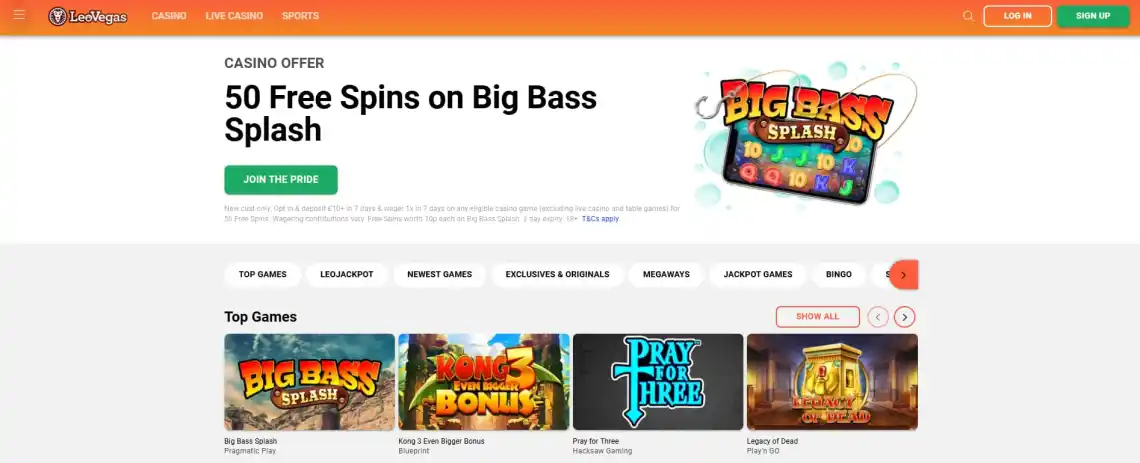
Task: Select the Exclusives & Originals chip
Action: [x=558, y=275]
